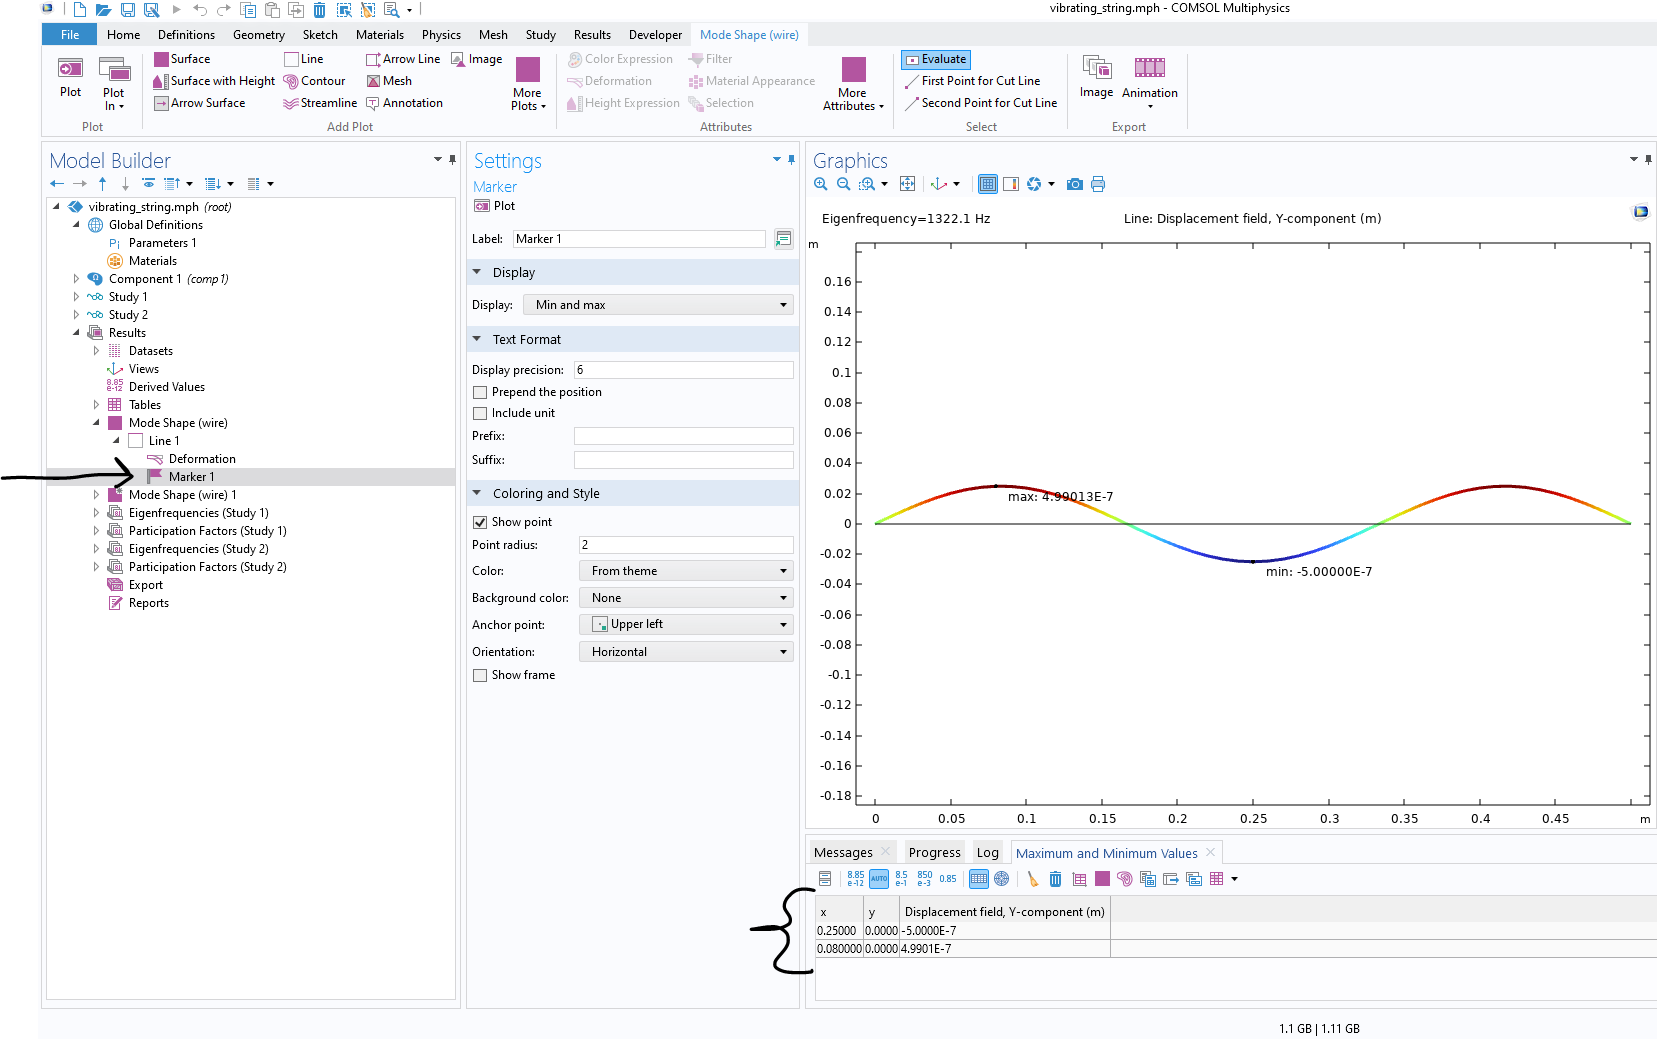
Task: Add a Streamline plot from ribbon
Action: [x=320, y=103]
